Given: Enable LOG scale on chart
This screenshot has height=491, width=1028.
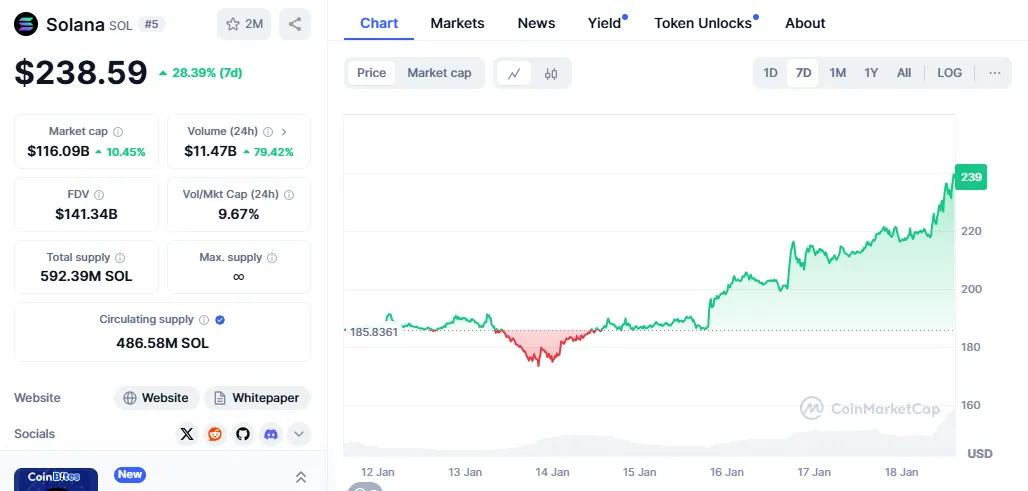Looking at the screenshot, I should [949, 73].
